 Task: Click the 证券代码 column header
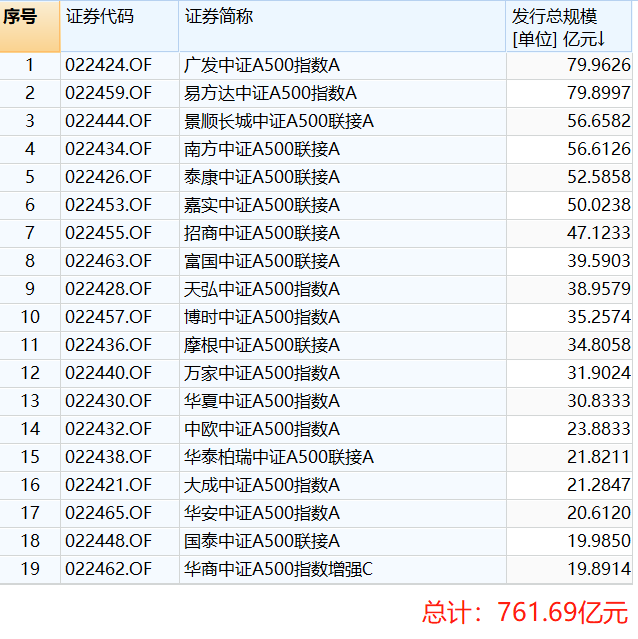point(119,26)
